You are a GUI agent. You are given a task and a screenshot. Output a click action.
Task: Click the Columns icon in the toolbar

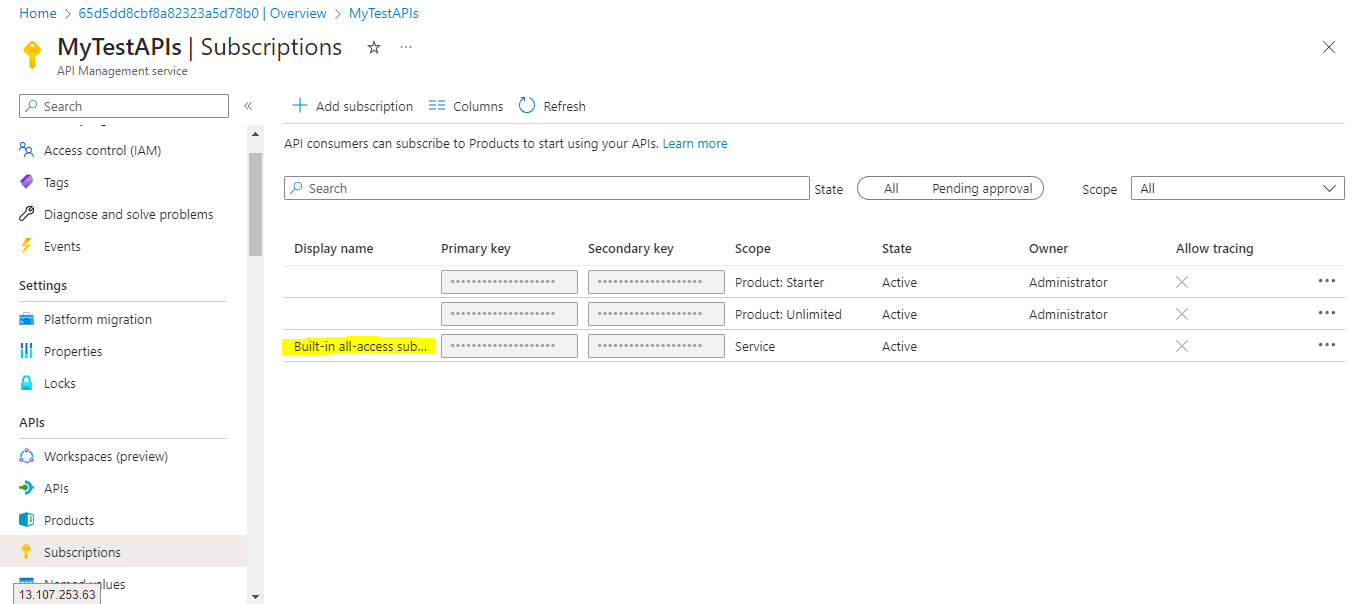(436, 106)
